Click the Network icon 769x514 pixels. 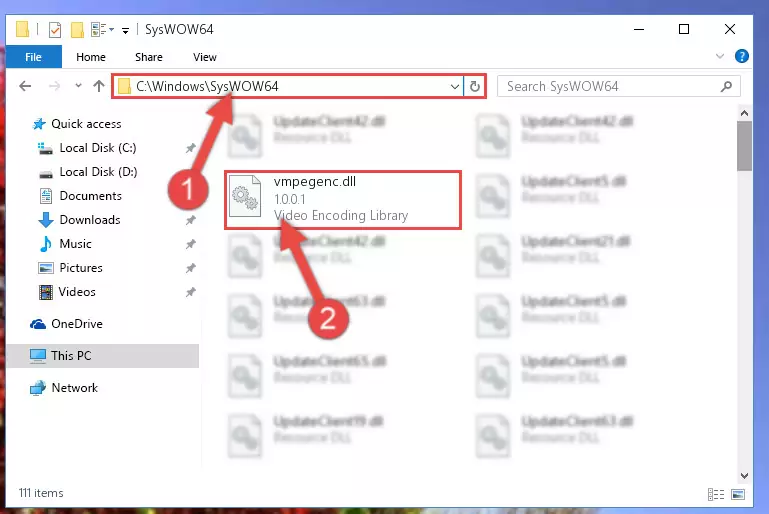point(38,388)
